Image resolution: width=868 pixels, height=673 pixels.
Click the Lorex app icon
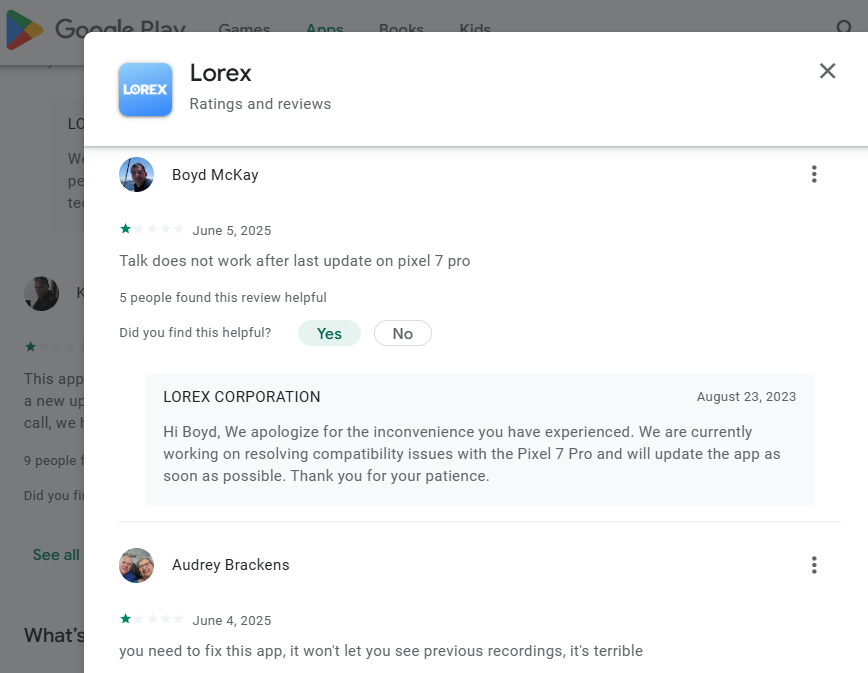tap(144, 90)
